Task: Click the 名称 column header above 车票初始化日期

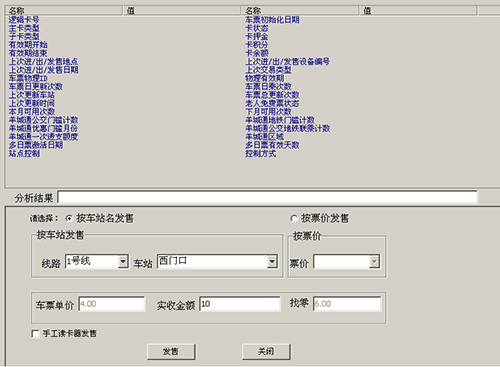Action: (300, 11)
